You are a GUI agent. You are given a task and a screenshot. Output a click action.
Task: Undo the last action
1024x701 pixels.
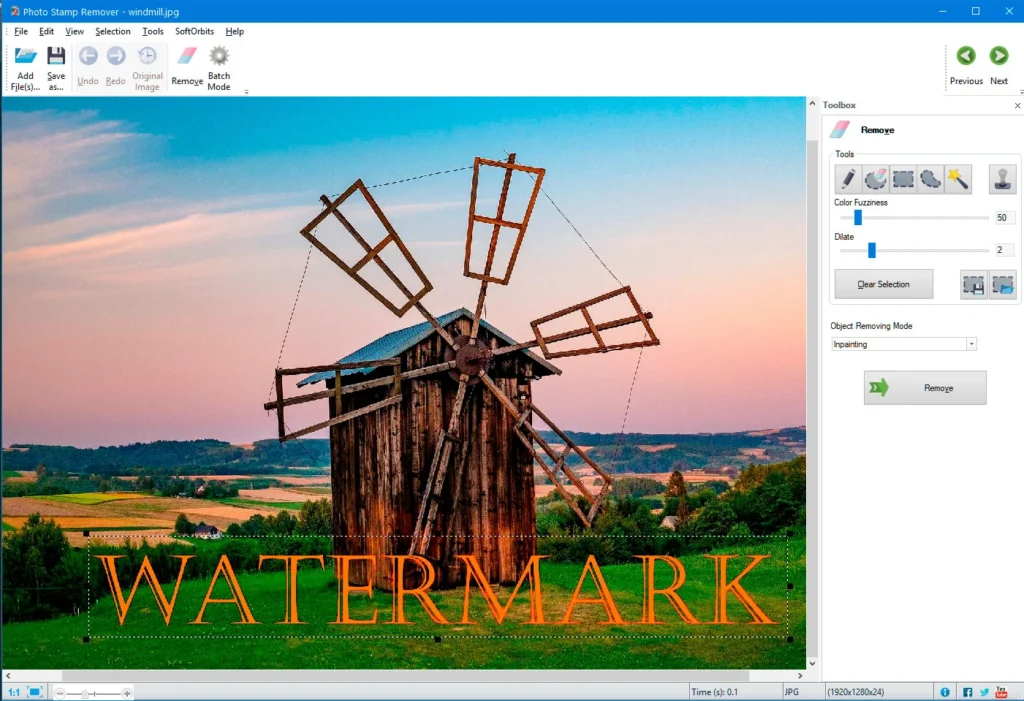88,66
